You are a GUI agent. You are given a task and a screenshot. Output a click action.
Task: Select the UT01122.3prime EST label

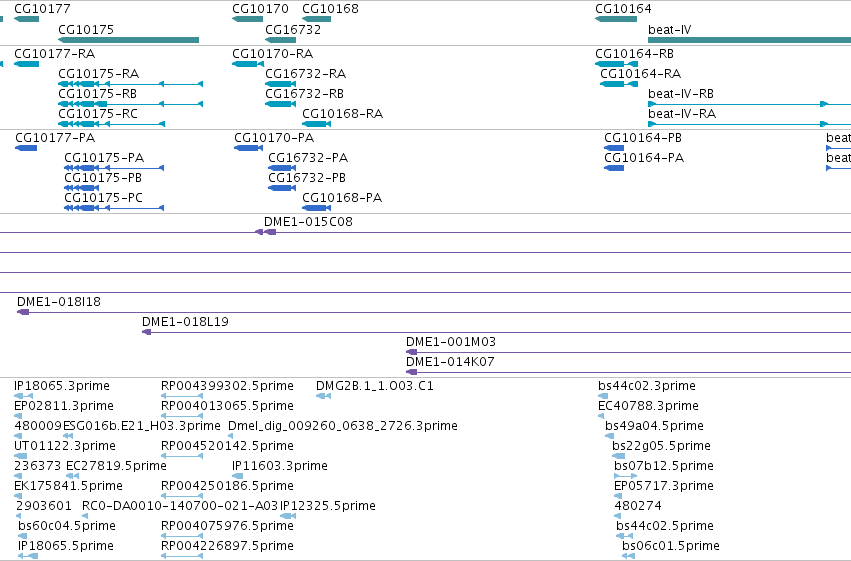tap(65, 447)
